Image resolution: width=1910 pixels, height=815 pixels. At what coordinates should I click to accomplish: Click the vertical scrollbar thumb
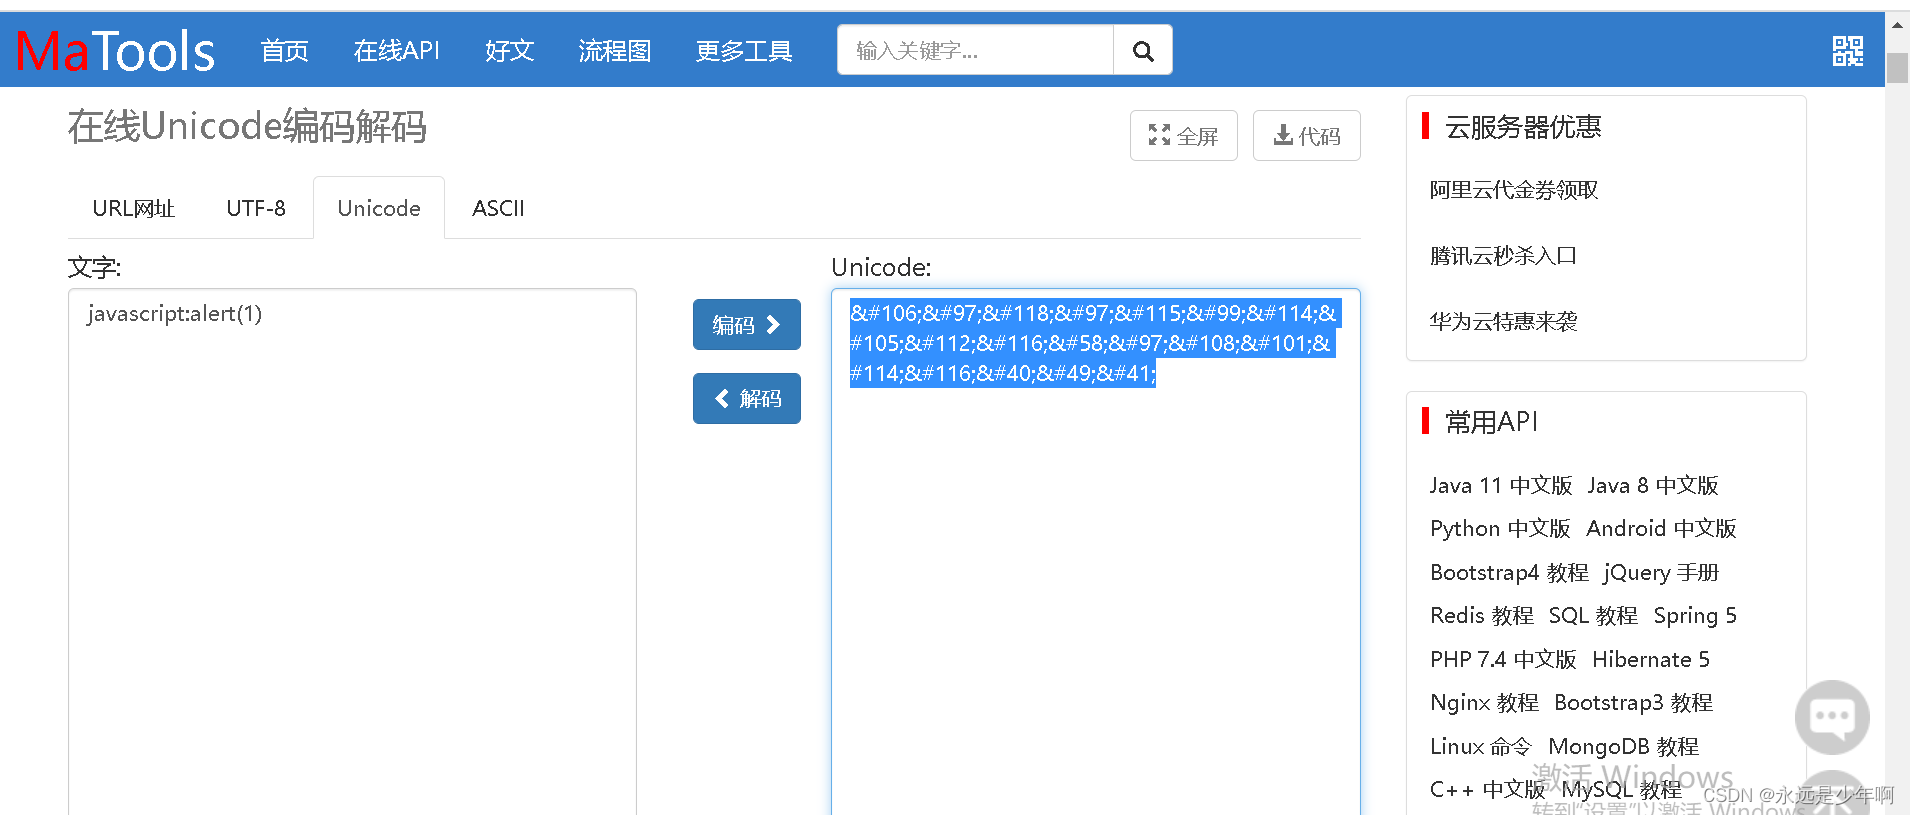(1897, 68)
